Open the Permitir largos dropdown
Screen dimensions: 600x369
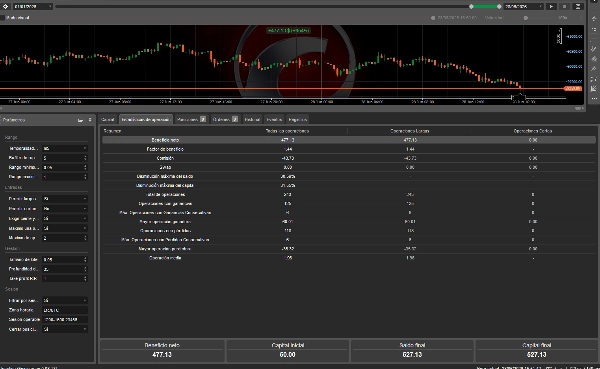[x=65, y=199]
